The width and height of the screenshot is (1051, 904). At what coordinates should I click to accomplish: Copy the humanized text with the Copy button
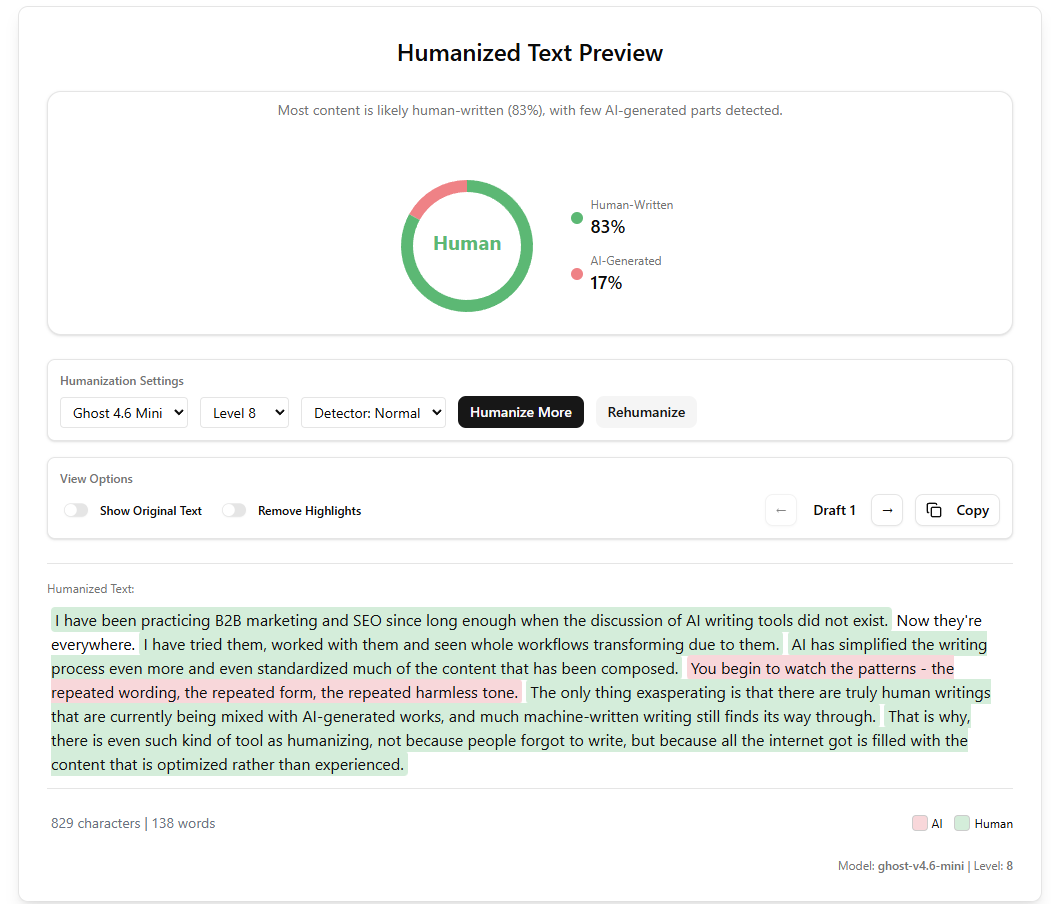click(x=957, y=510)
